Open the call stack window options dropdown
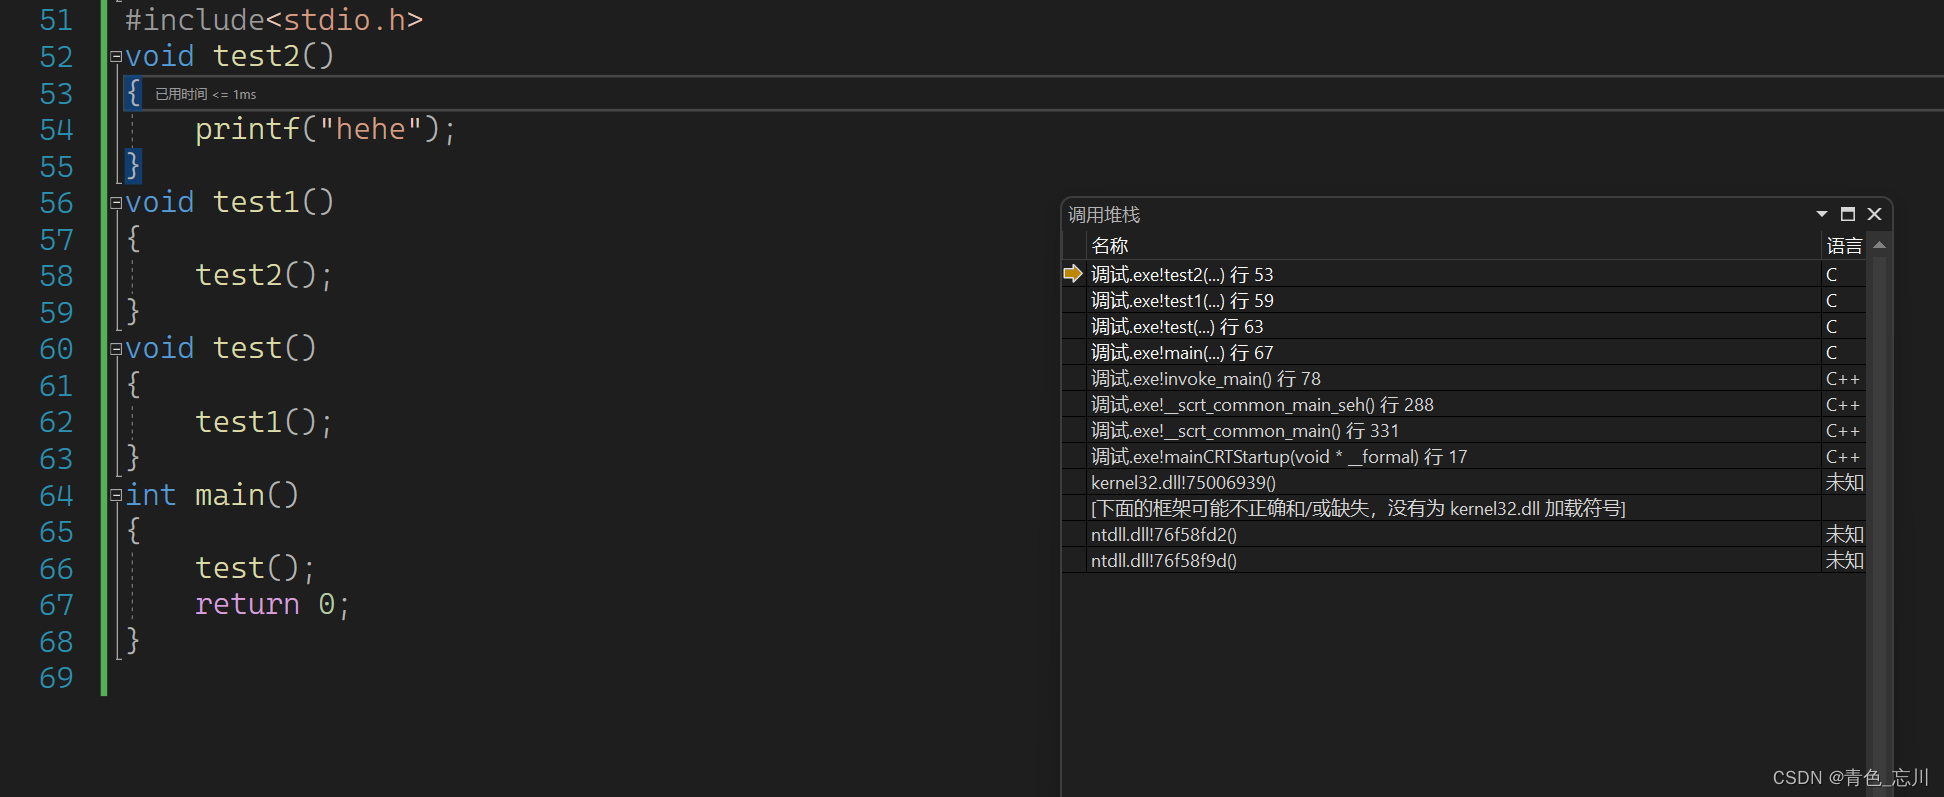This screenshot has height=797, width=1944. pyautogui.click(x=1821, y=214)
